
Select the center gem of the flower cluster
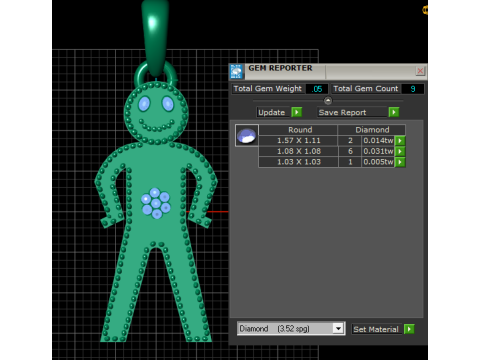[x=156, y=203]
